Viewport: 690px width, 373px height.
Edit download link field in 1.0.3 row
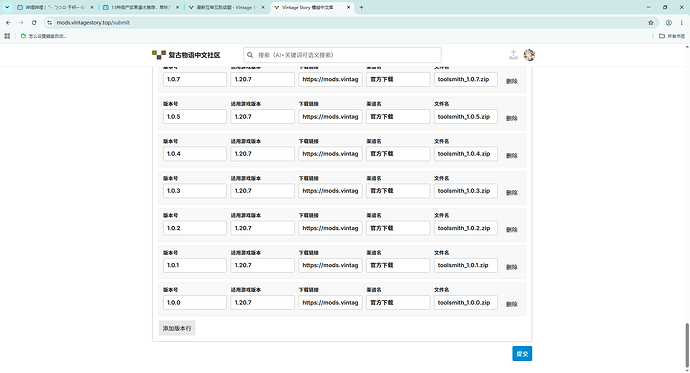330,191
